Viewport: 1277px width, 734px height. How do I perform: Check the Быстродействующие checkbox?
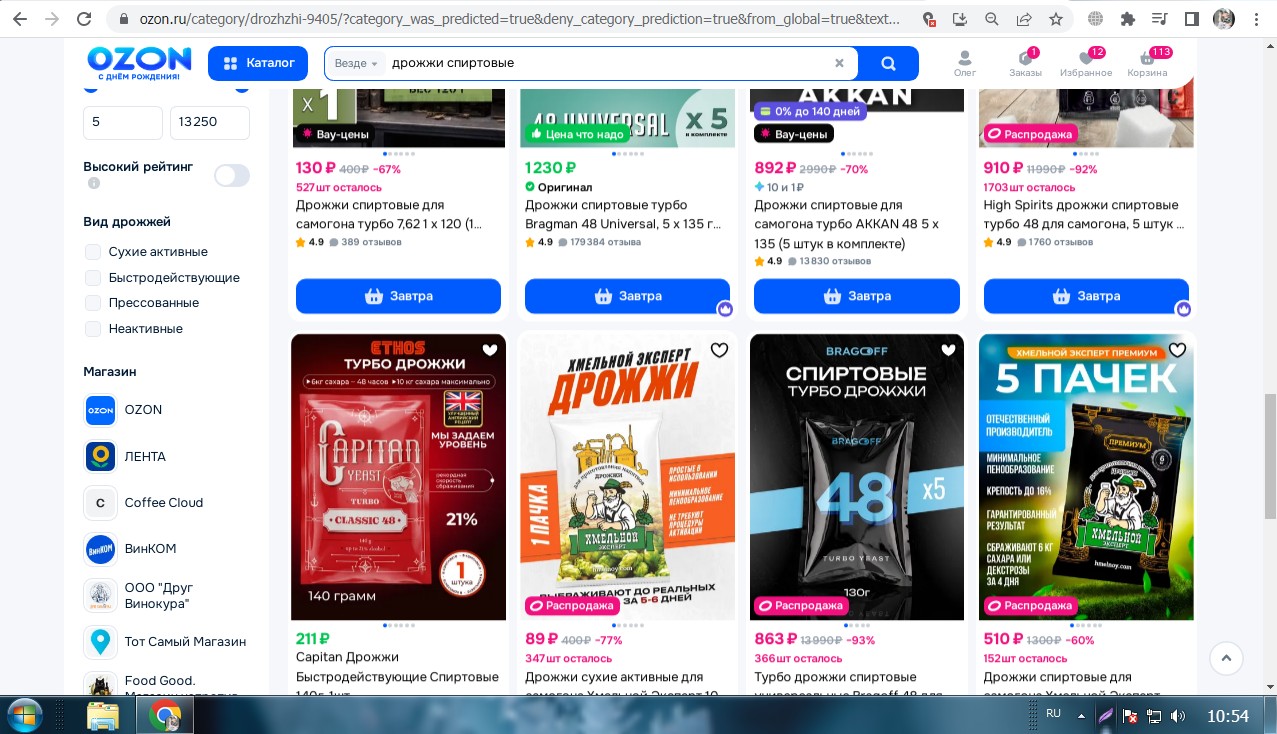(x=93, y=278)
